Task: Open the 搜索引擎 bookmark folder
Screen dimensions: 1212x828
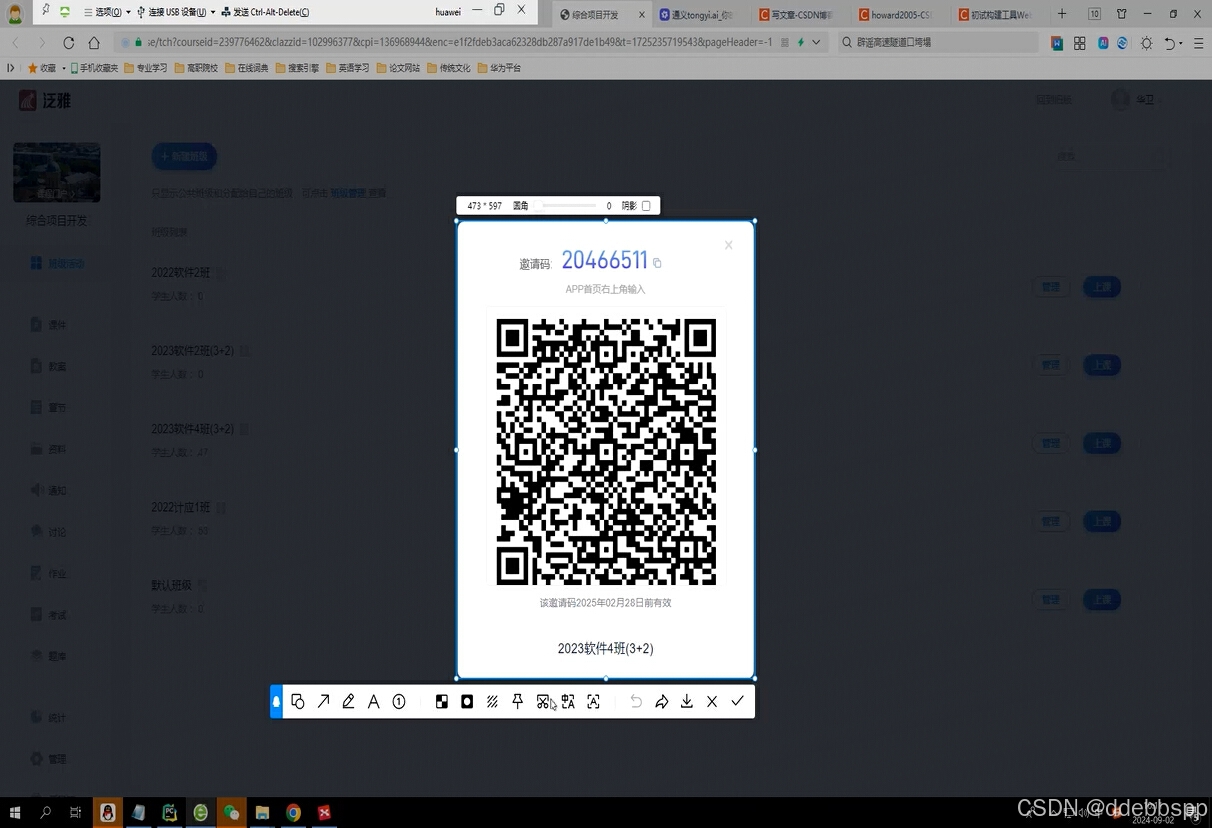Action: click(298, 68)
